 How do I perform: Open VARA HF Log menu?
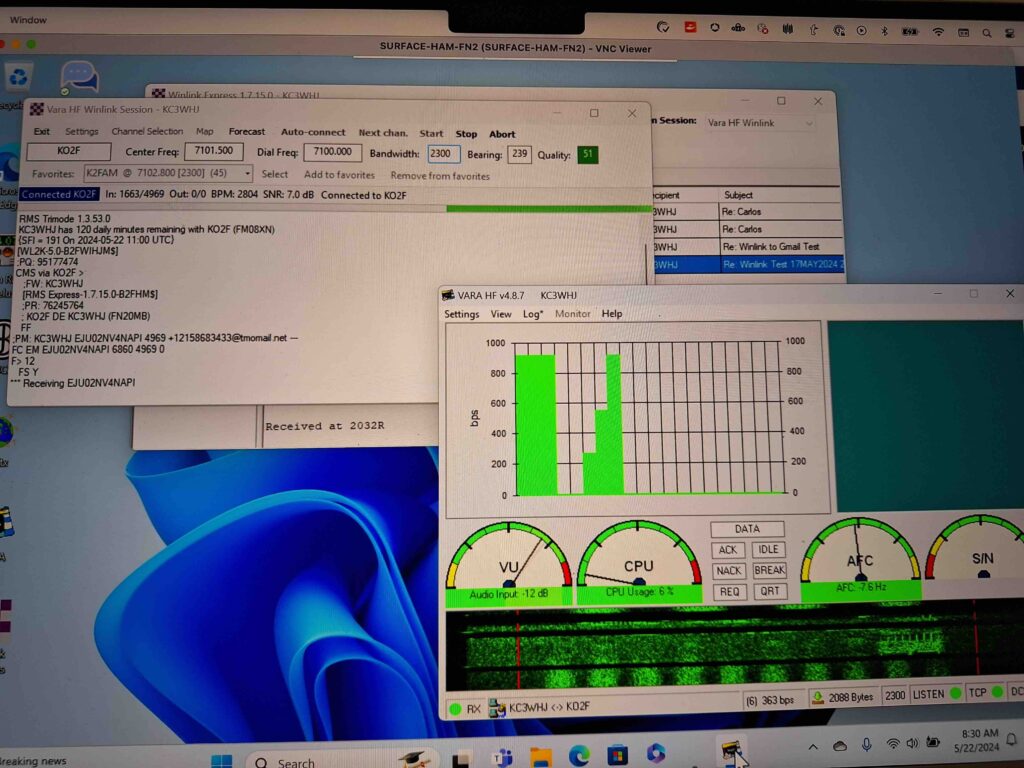pyautogui.click(x=532, y=314)
